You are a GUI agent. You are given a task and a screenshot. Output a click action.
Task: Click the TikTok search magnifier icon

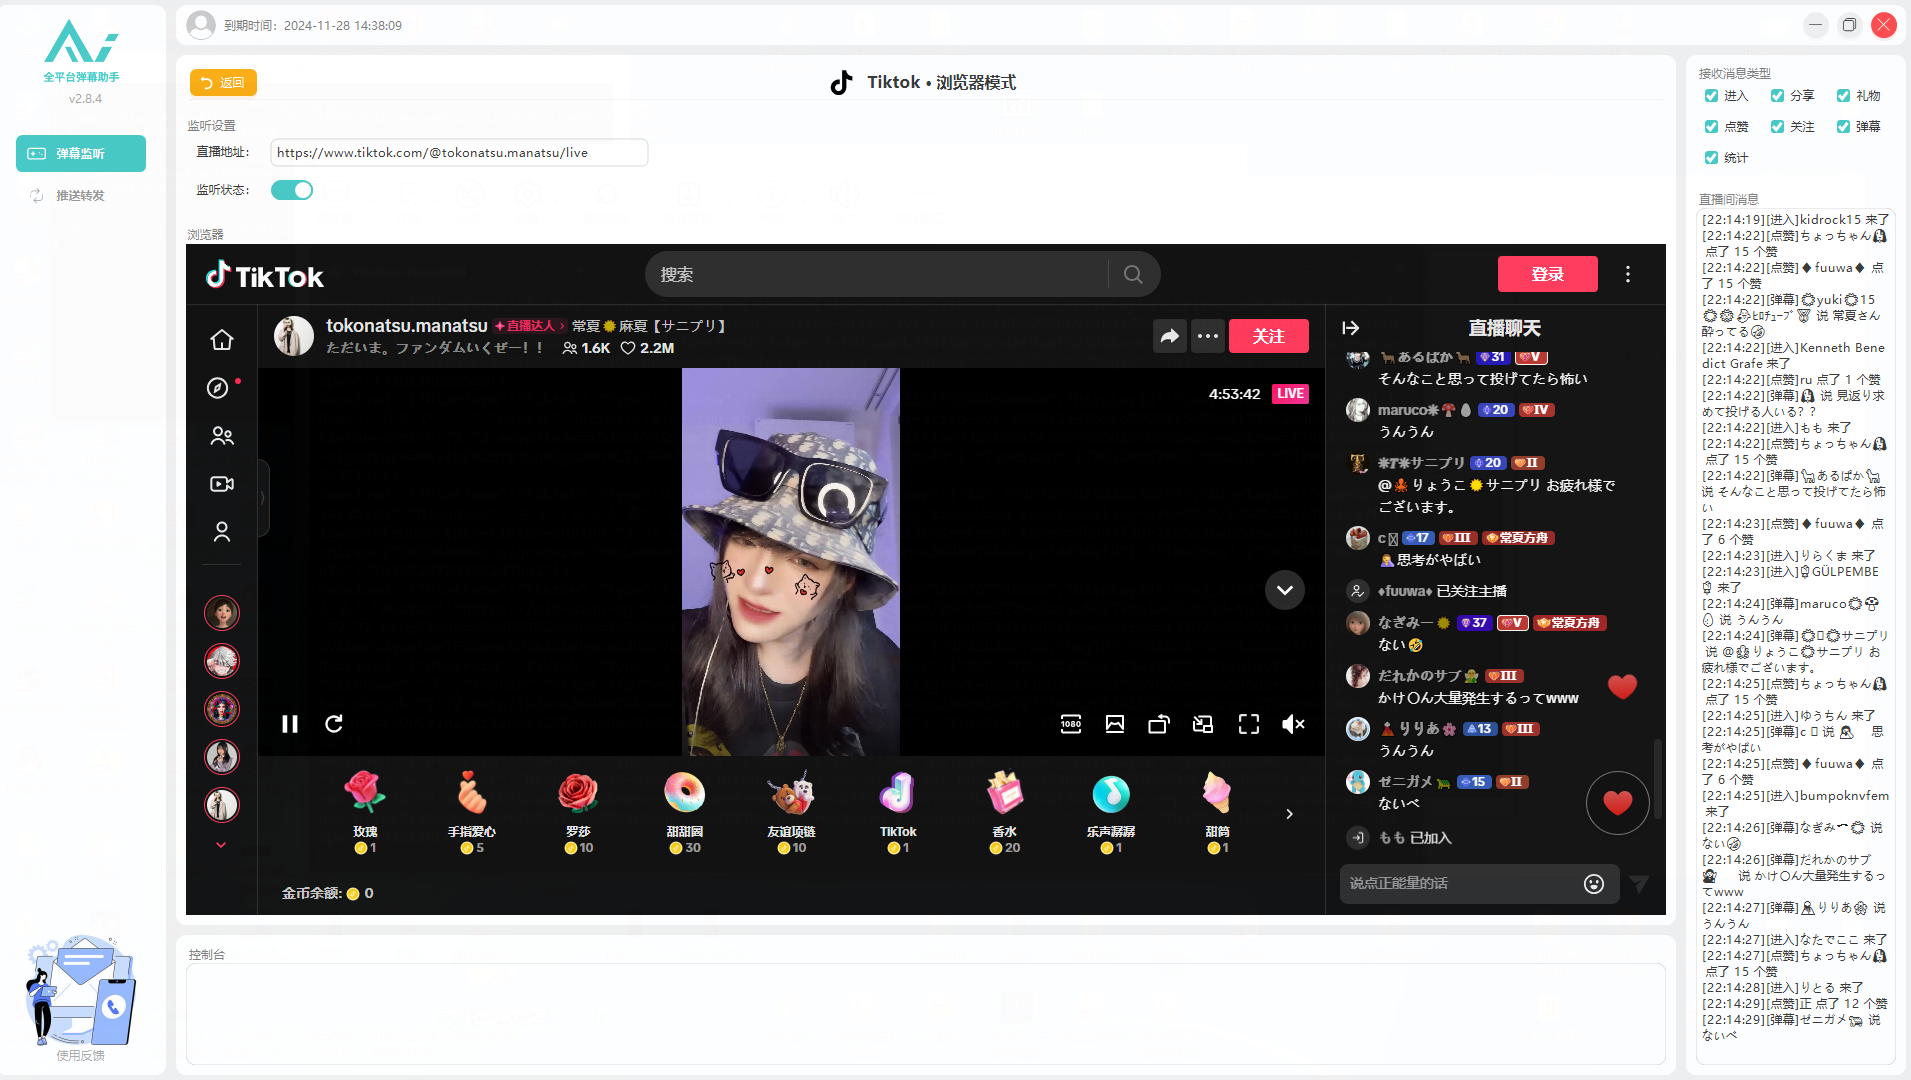coord(1133,275)
